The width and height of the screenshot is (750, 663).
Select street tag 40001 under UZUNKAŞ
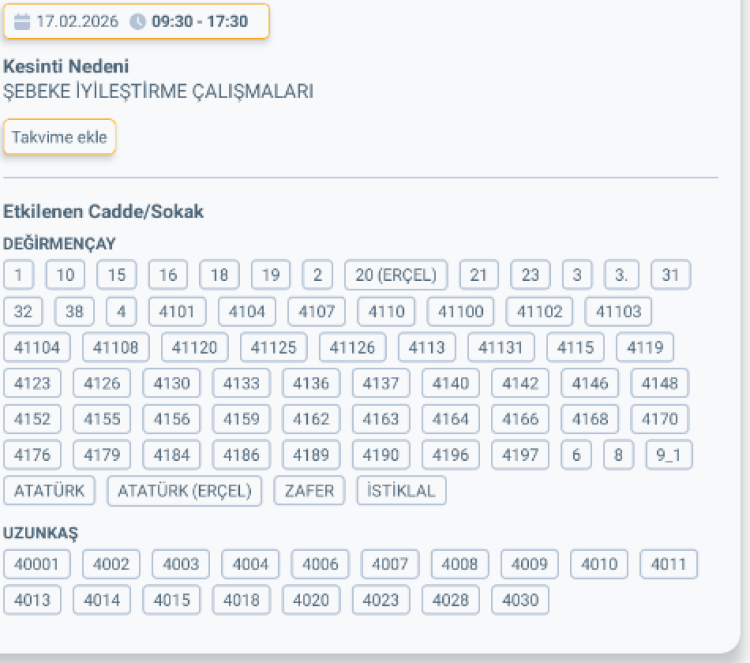(37, 565)
